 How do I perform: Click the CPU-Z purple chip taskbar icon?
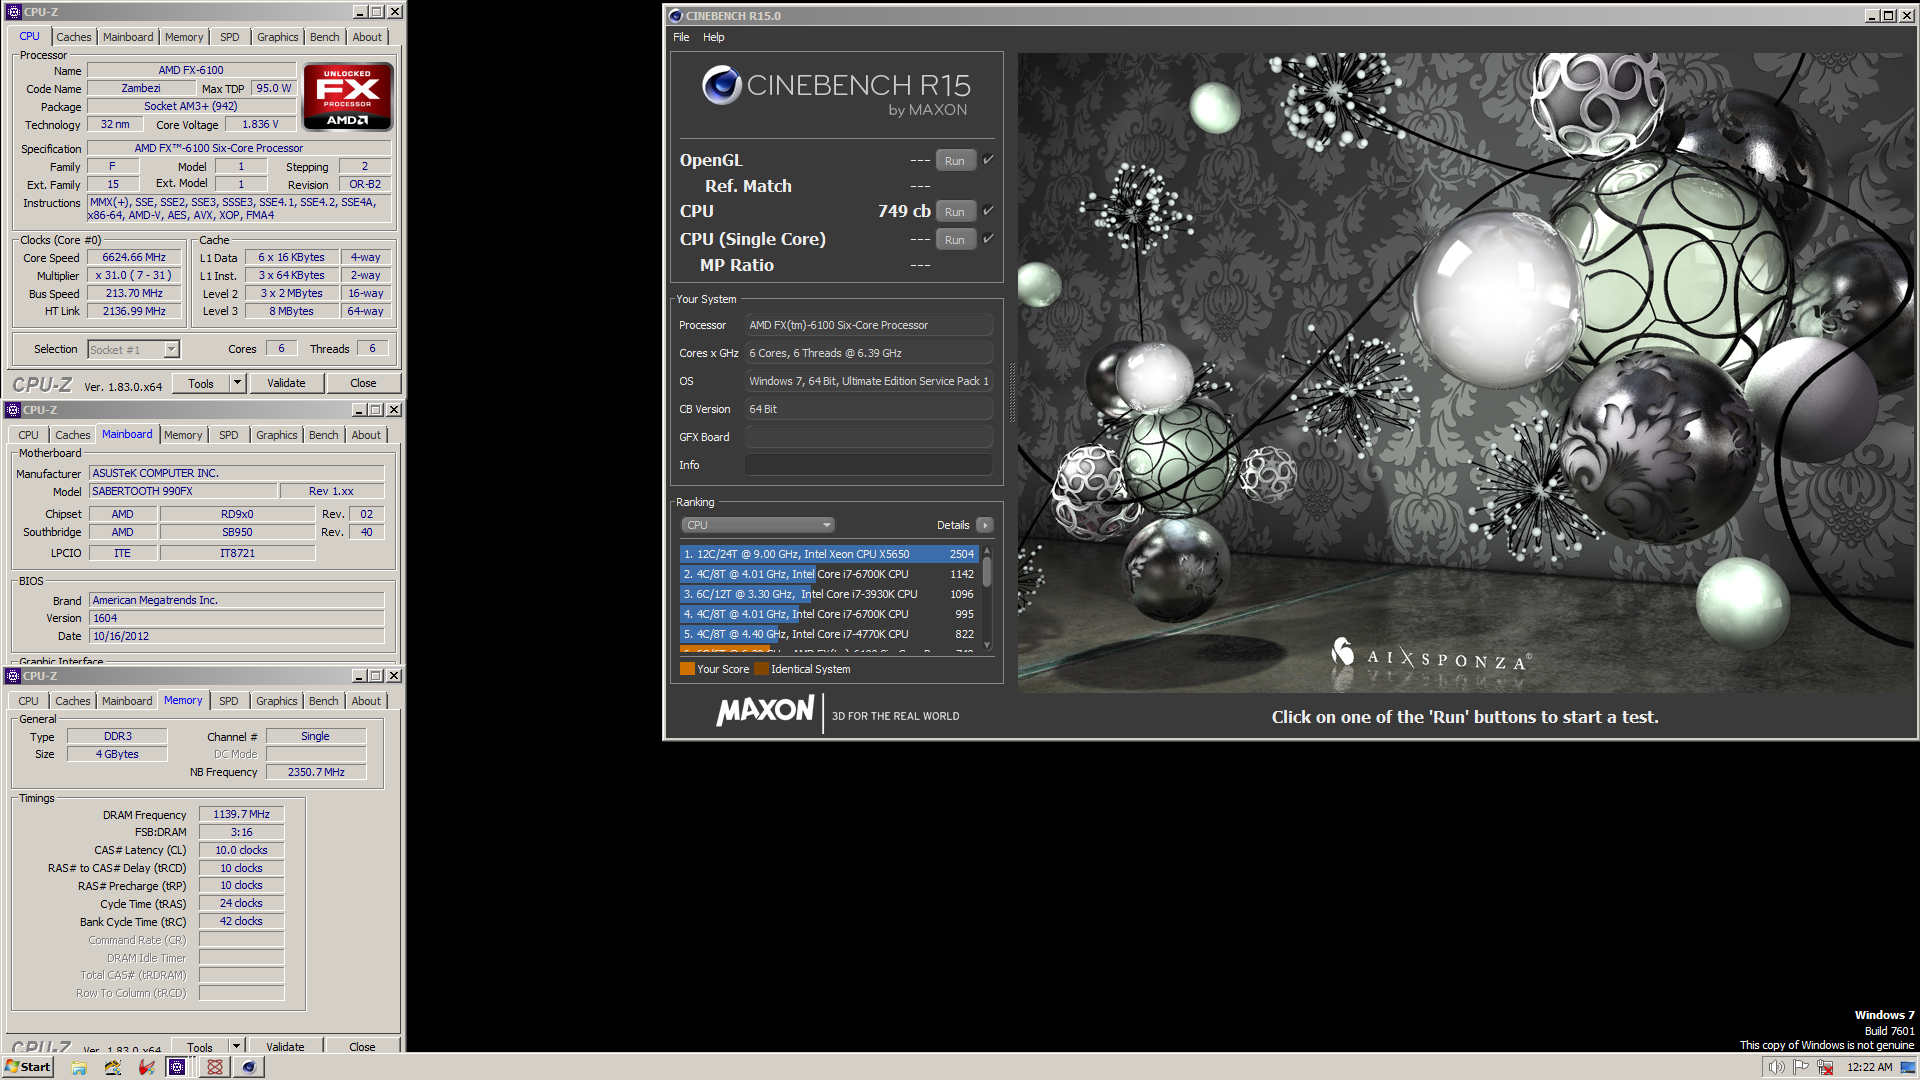click(x=177, y=1067)
